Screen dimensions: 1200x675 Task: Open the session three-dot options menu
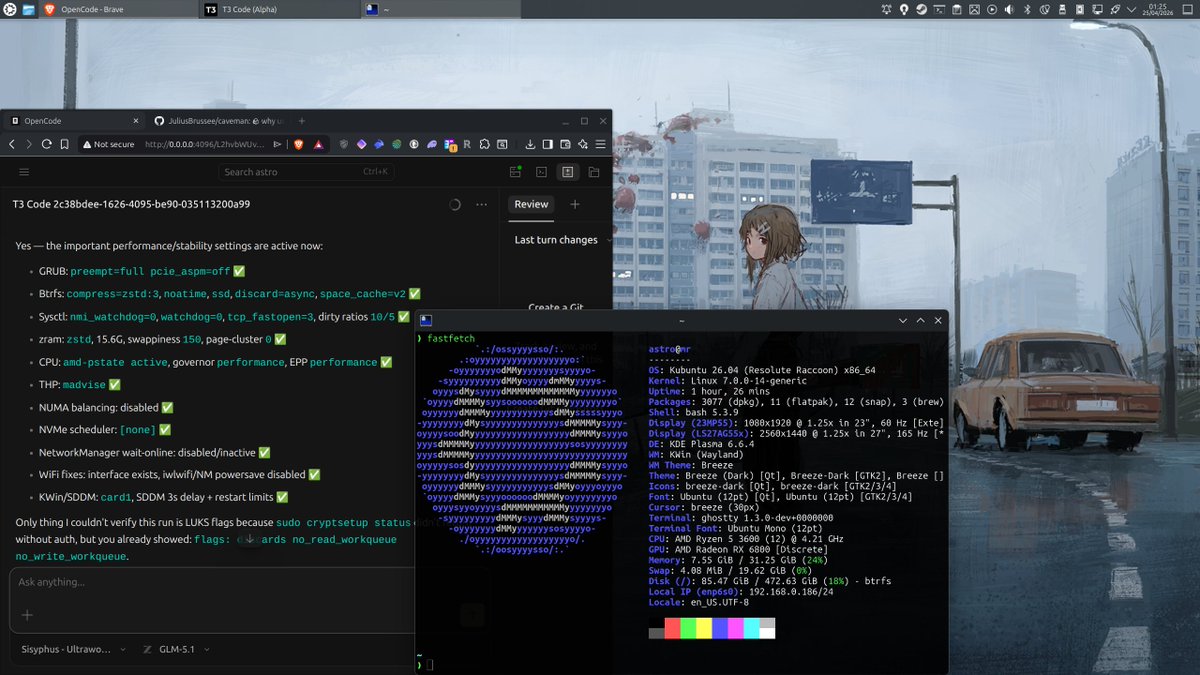point(482,204)
